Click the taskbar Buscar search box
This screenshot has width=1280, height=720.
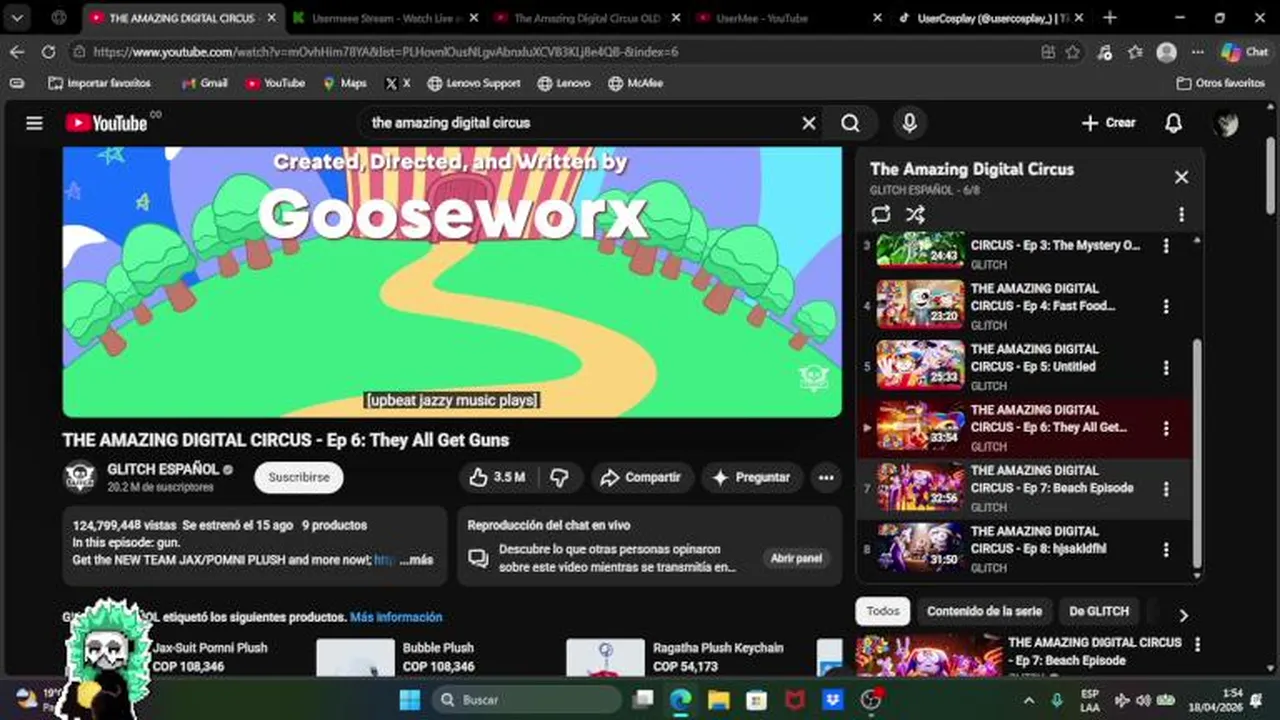click(527, 699)
